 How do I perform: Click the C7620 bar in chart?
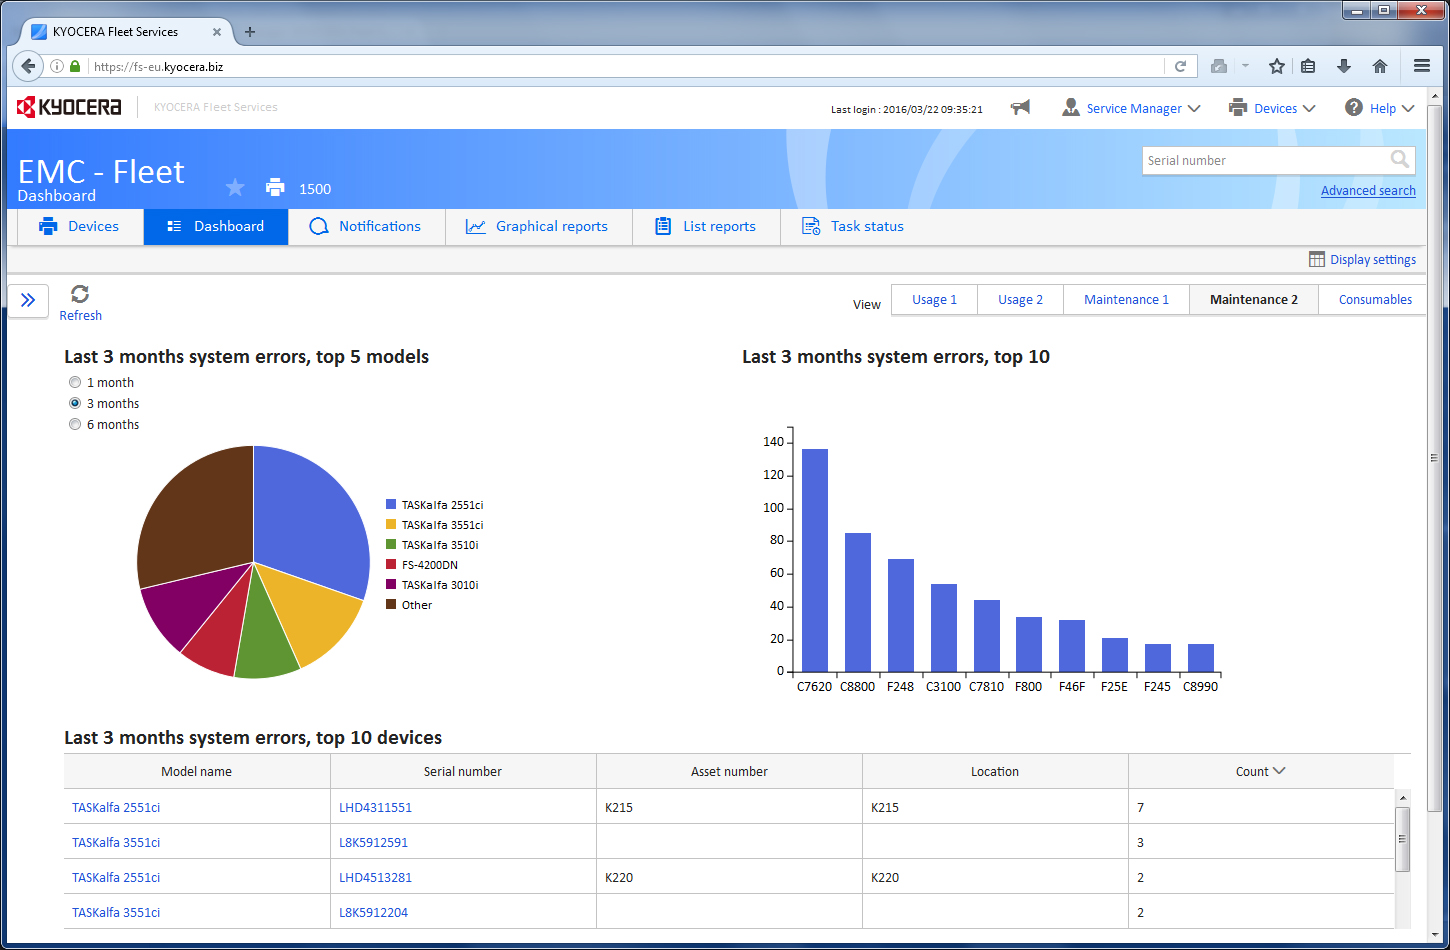pos(815,560)
